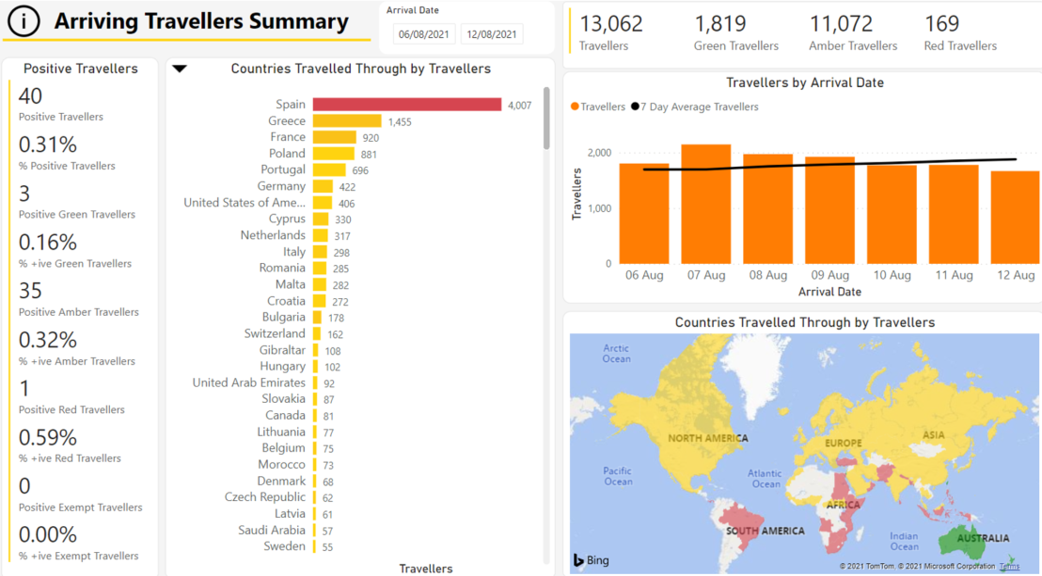Click the Bing logo on the map
Viewport: 1042px width, 576px height.
pyautogui.click(x=590, y=560)
